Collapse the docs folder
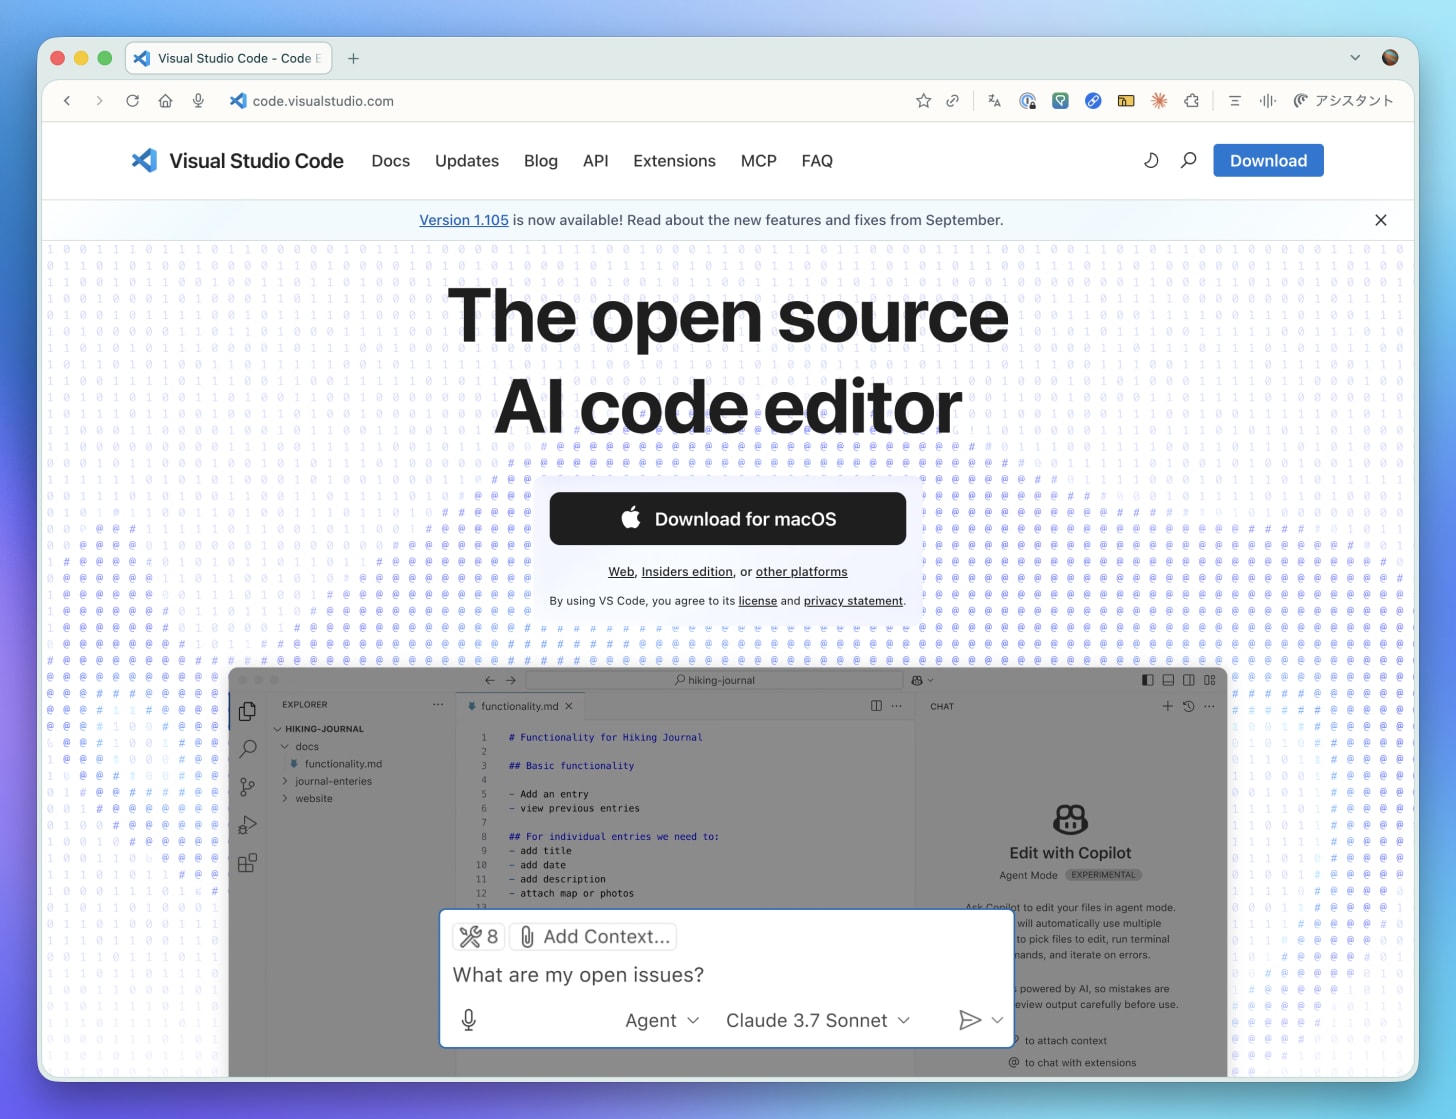The height and width of the screenshot is (1119, 1456). (x=300, y=747)
